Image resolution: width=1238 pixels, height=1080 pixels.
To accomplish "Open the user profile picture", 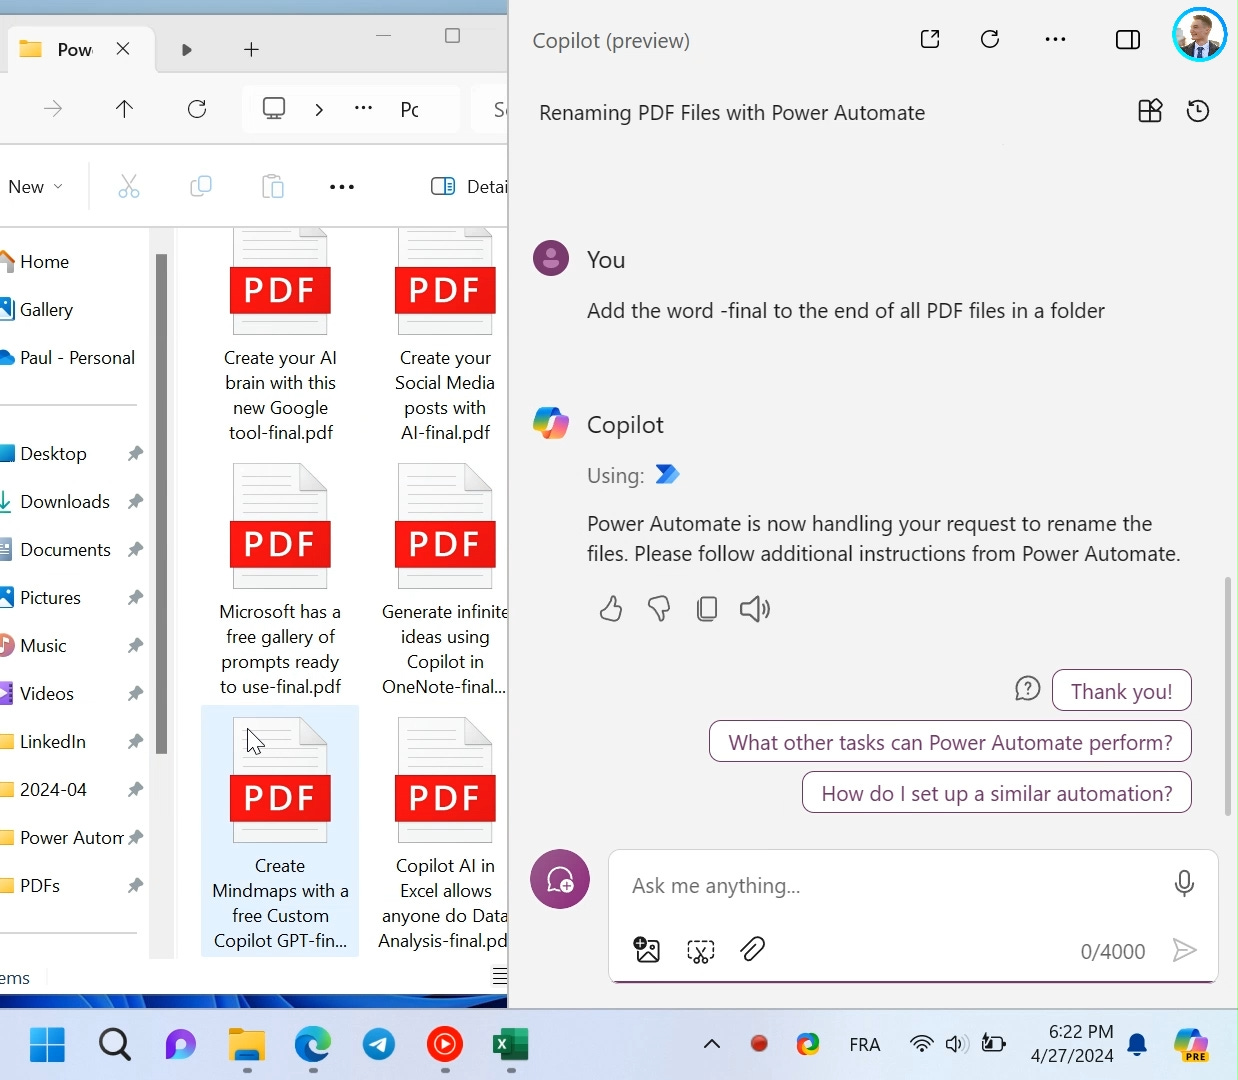I will click(x=1199, y=35).
